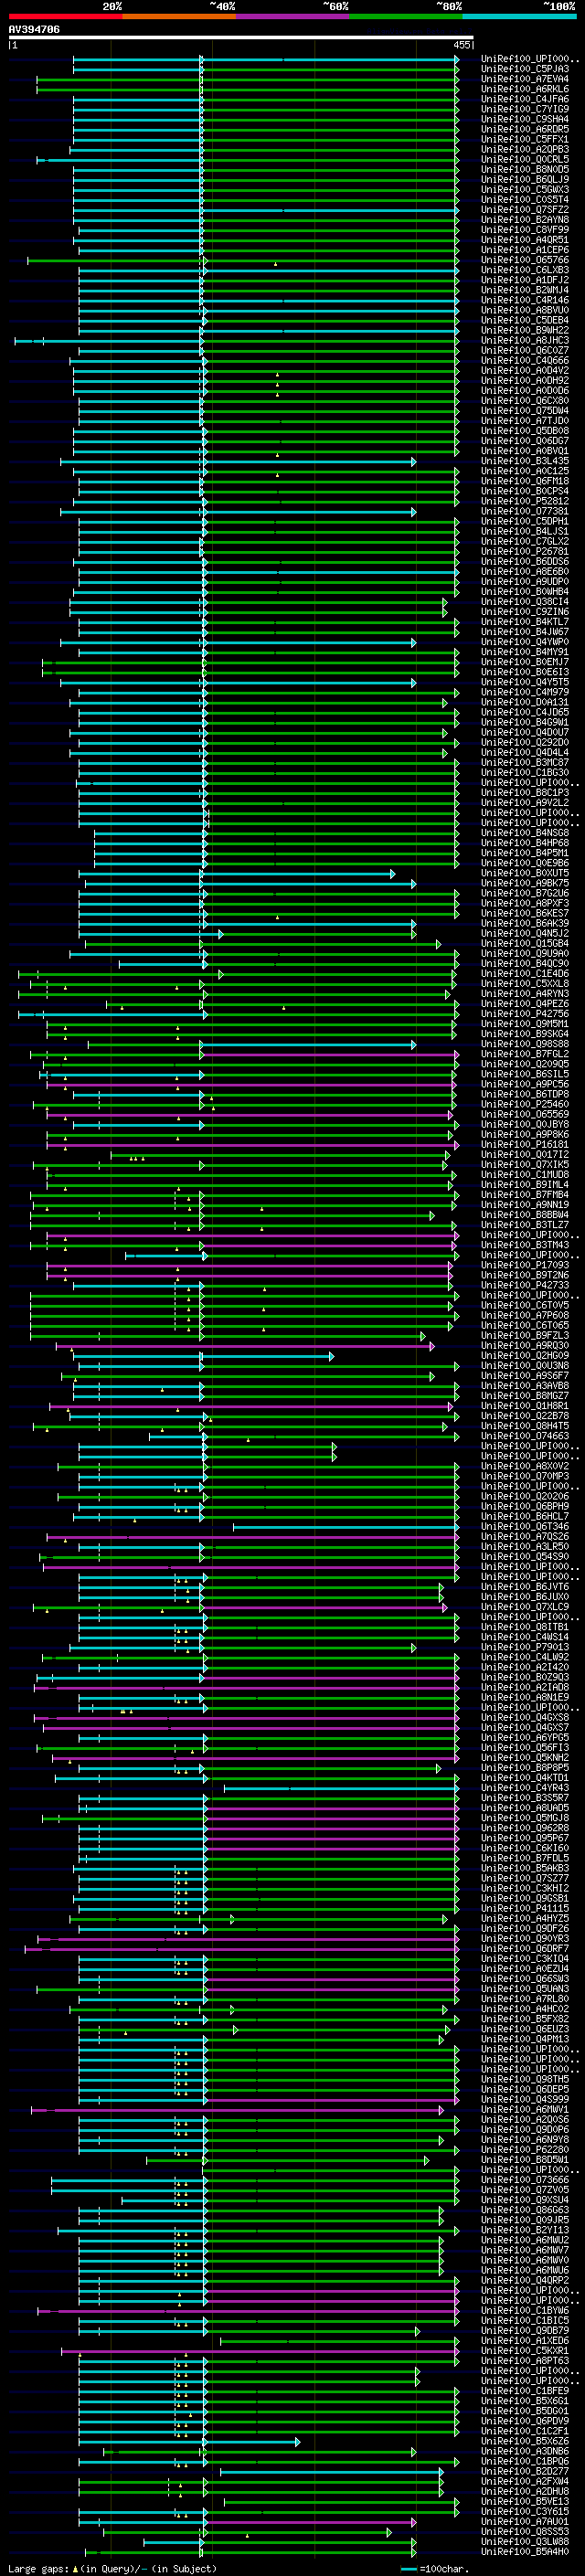585x2576 pixels.
Task: Click the orange ~40% identity color bar
Action: click(179, 16)
